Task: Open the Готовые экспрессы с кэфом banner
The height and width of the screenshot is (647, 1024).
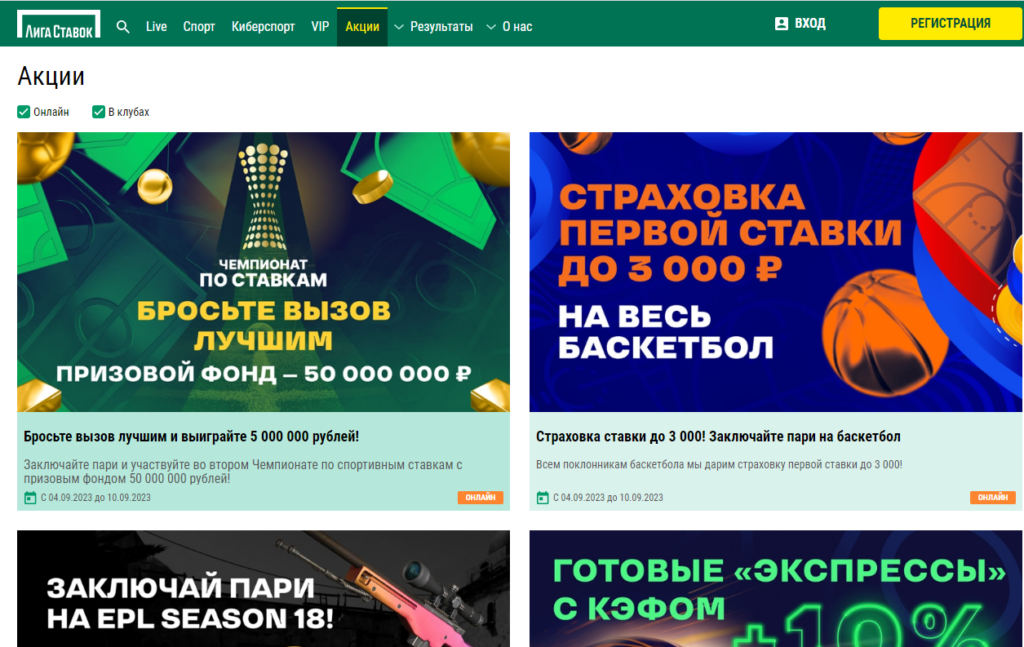Action: 776,589
